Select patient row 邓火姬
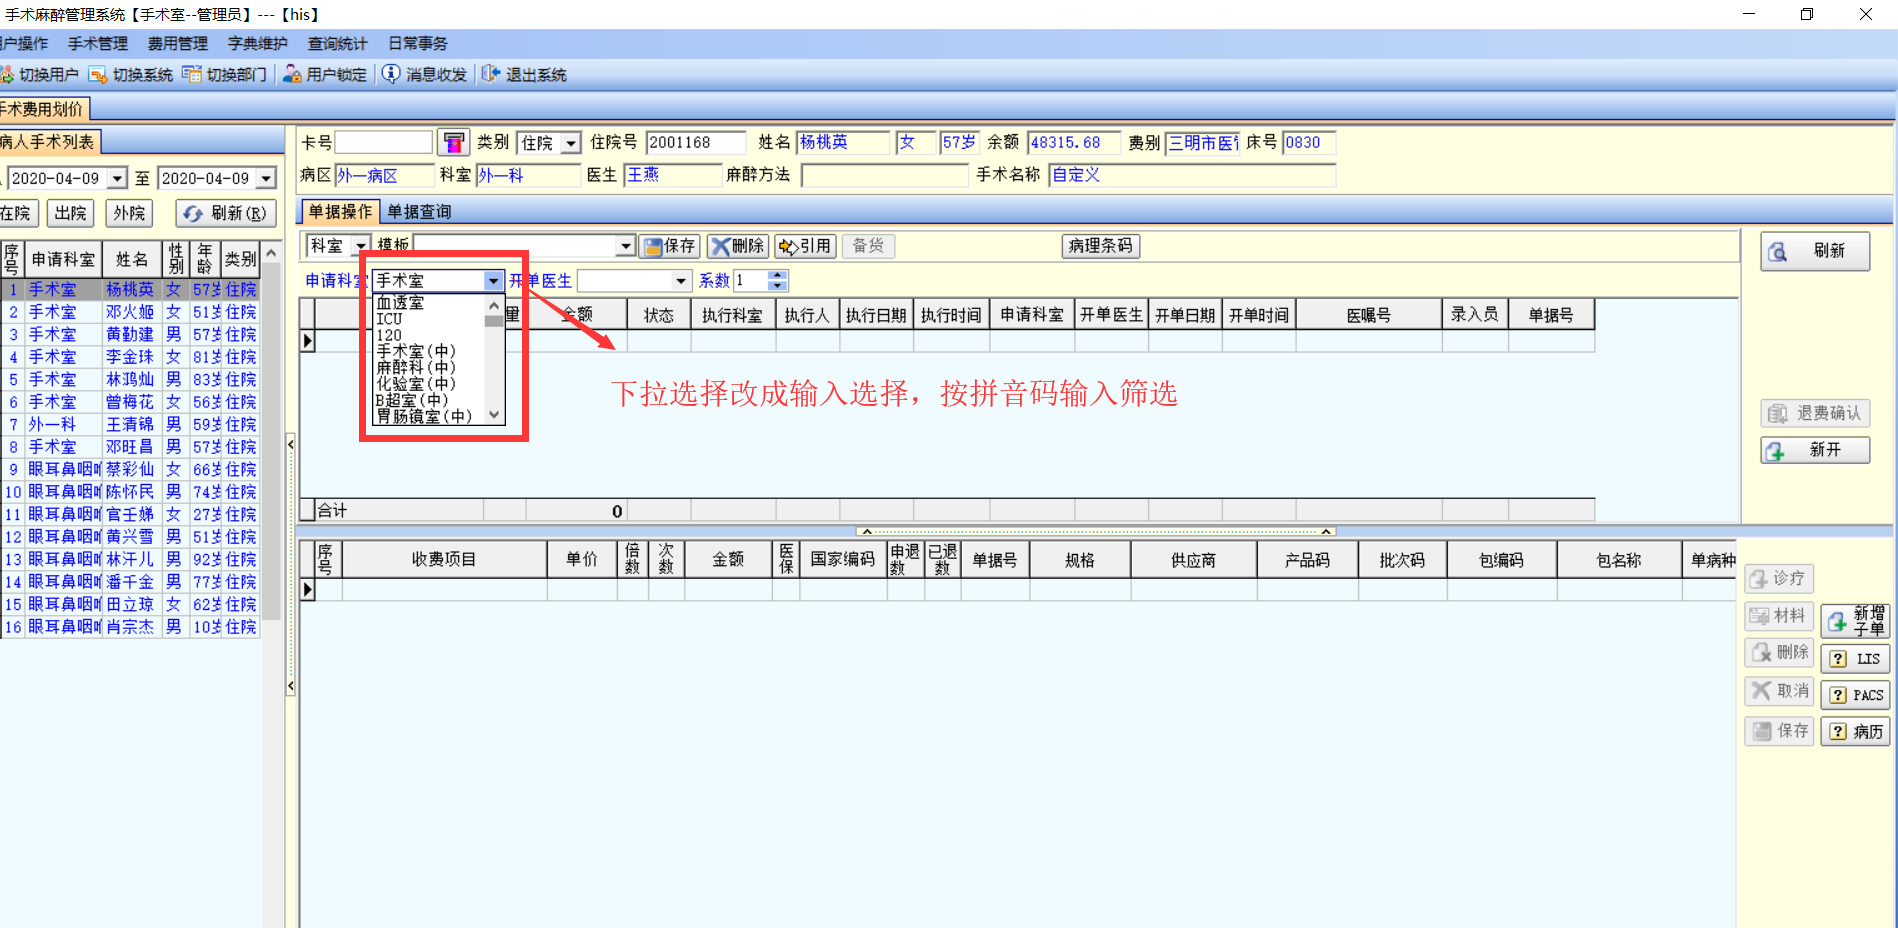This screenshot has height=928, width=1898. (130, 312)
